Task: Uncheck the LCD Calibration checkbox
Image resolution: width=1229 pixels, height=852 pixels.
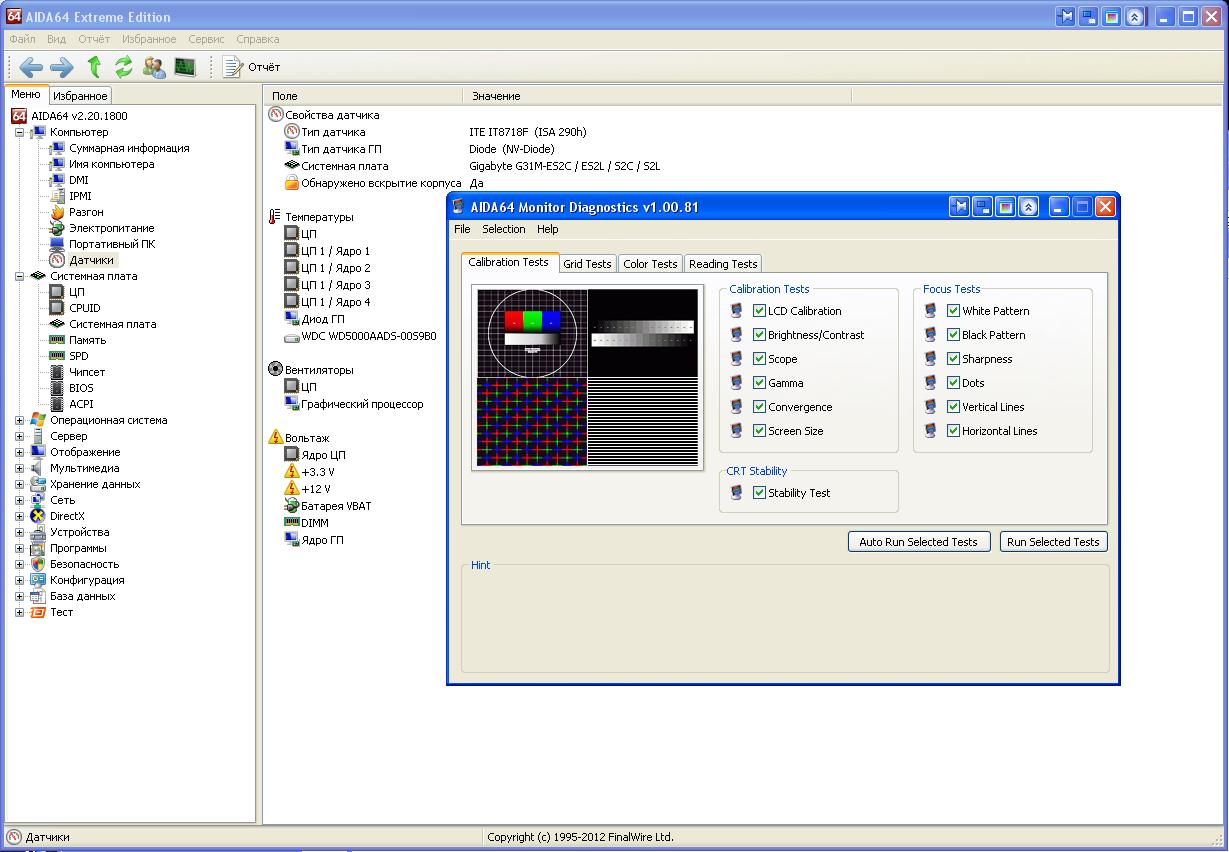Action: 759,311
